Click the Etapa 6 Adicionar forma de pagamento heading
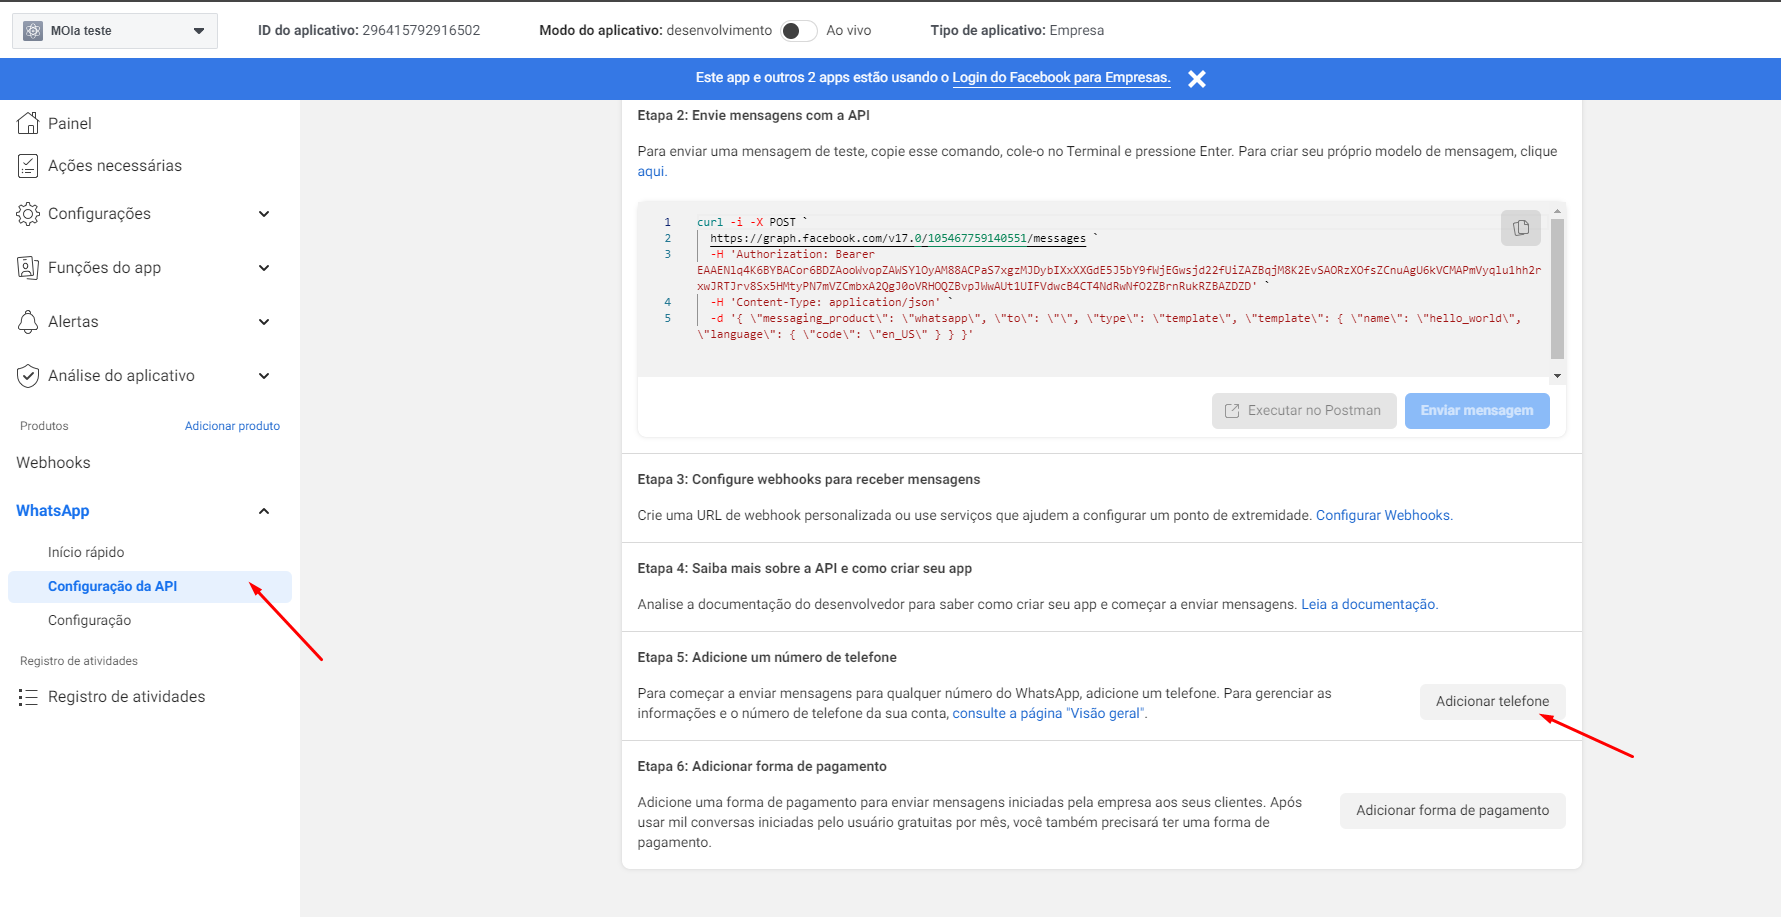Image resolution: width=1781 pixels, height=917 pixels. (762, 766)
